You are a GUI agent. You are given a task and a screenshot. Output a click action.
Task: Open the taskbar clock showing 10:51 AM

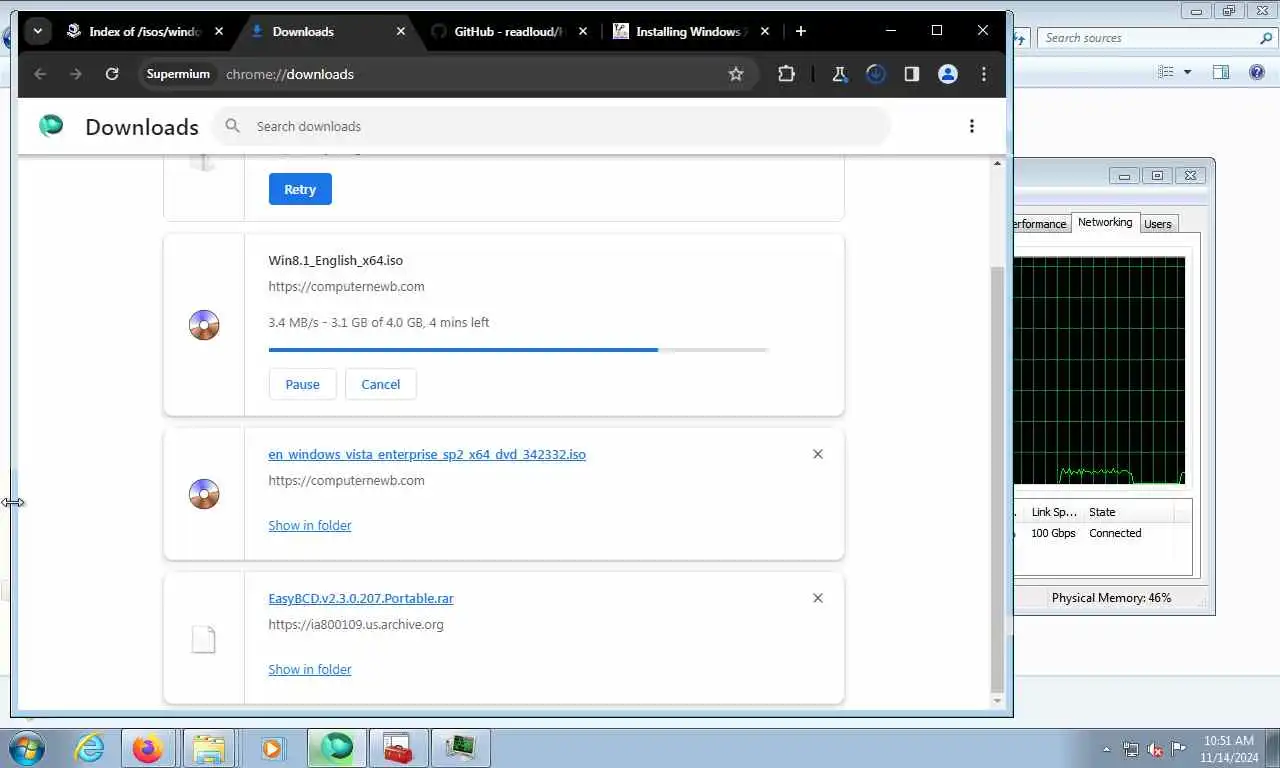[1228, 749]
